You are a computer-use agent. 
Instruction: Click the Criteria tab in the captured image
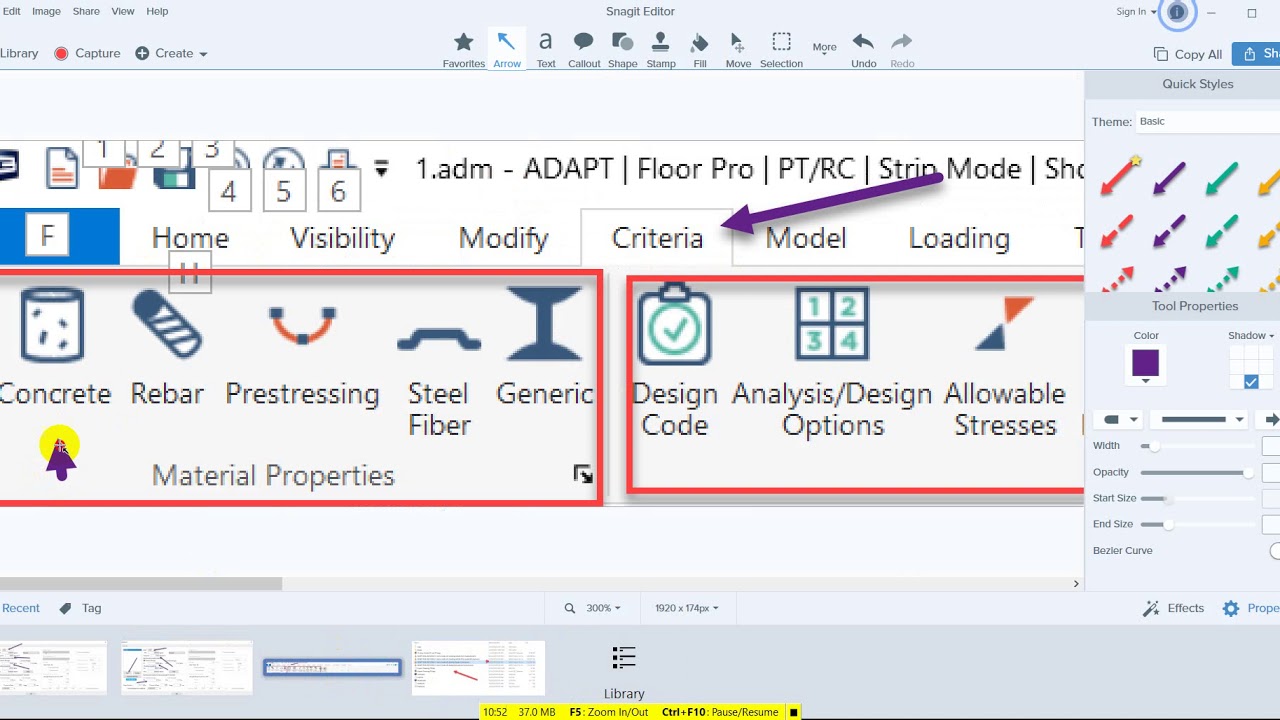(657, 238)
